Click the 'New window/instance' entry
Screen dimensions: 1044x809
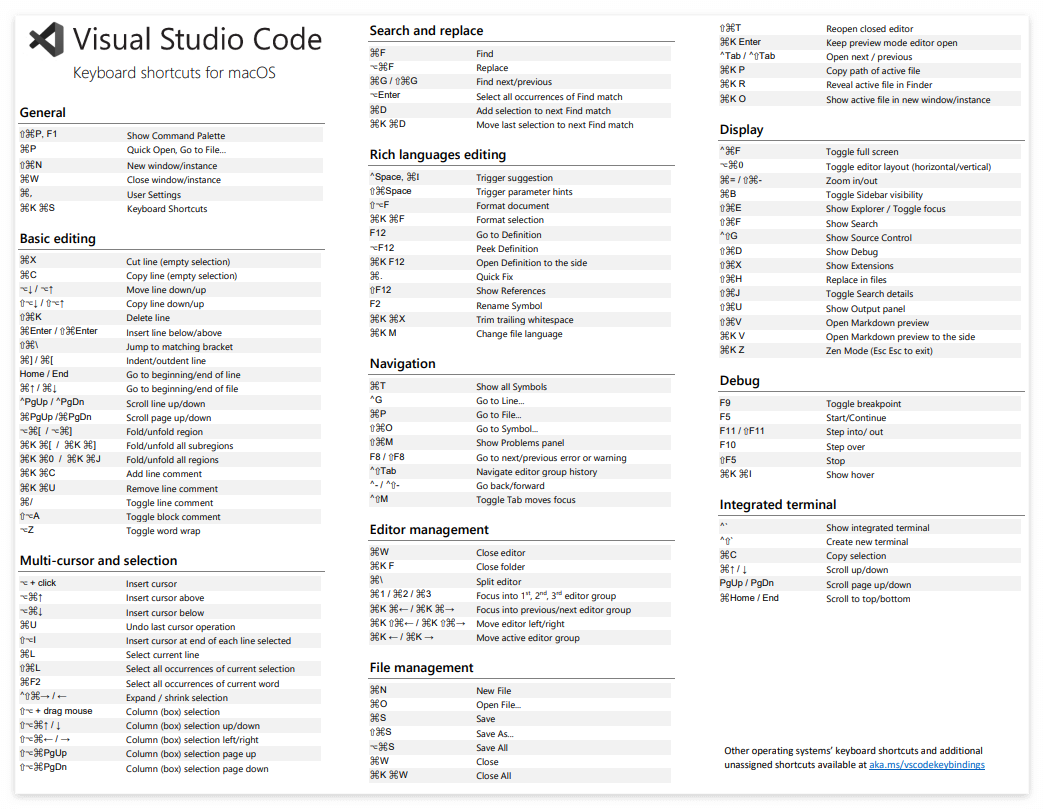pyautogui.click(x=172, y=166)
